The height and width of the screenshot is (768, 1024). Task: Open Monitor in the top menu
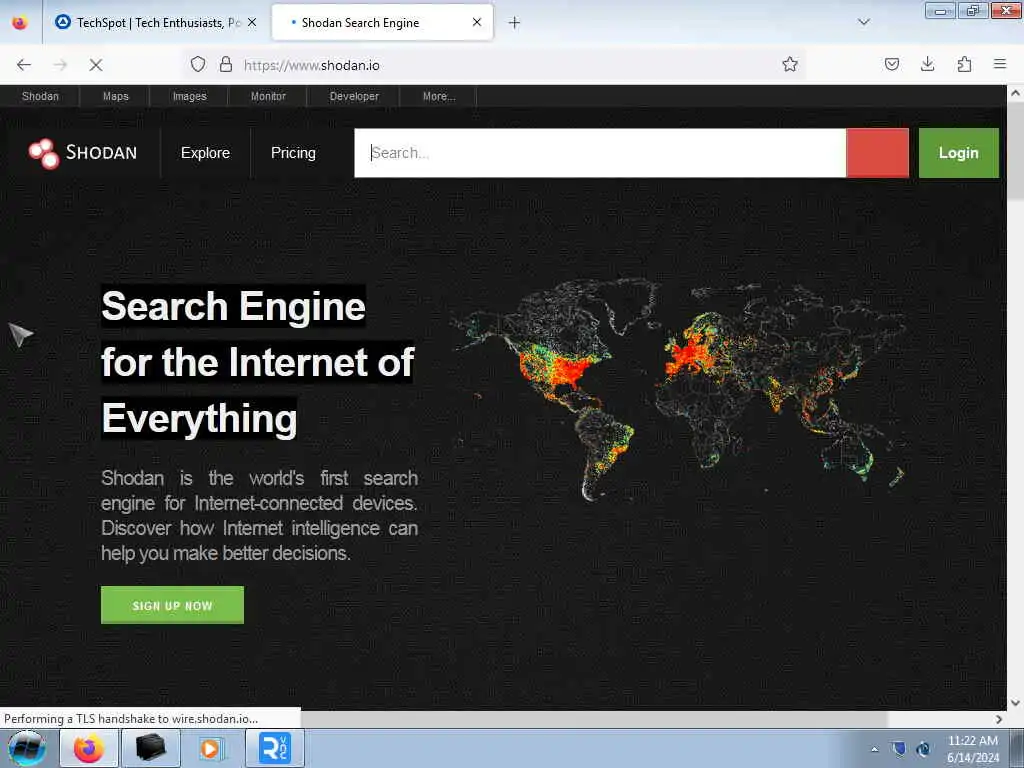[x=268, y=96]
